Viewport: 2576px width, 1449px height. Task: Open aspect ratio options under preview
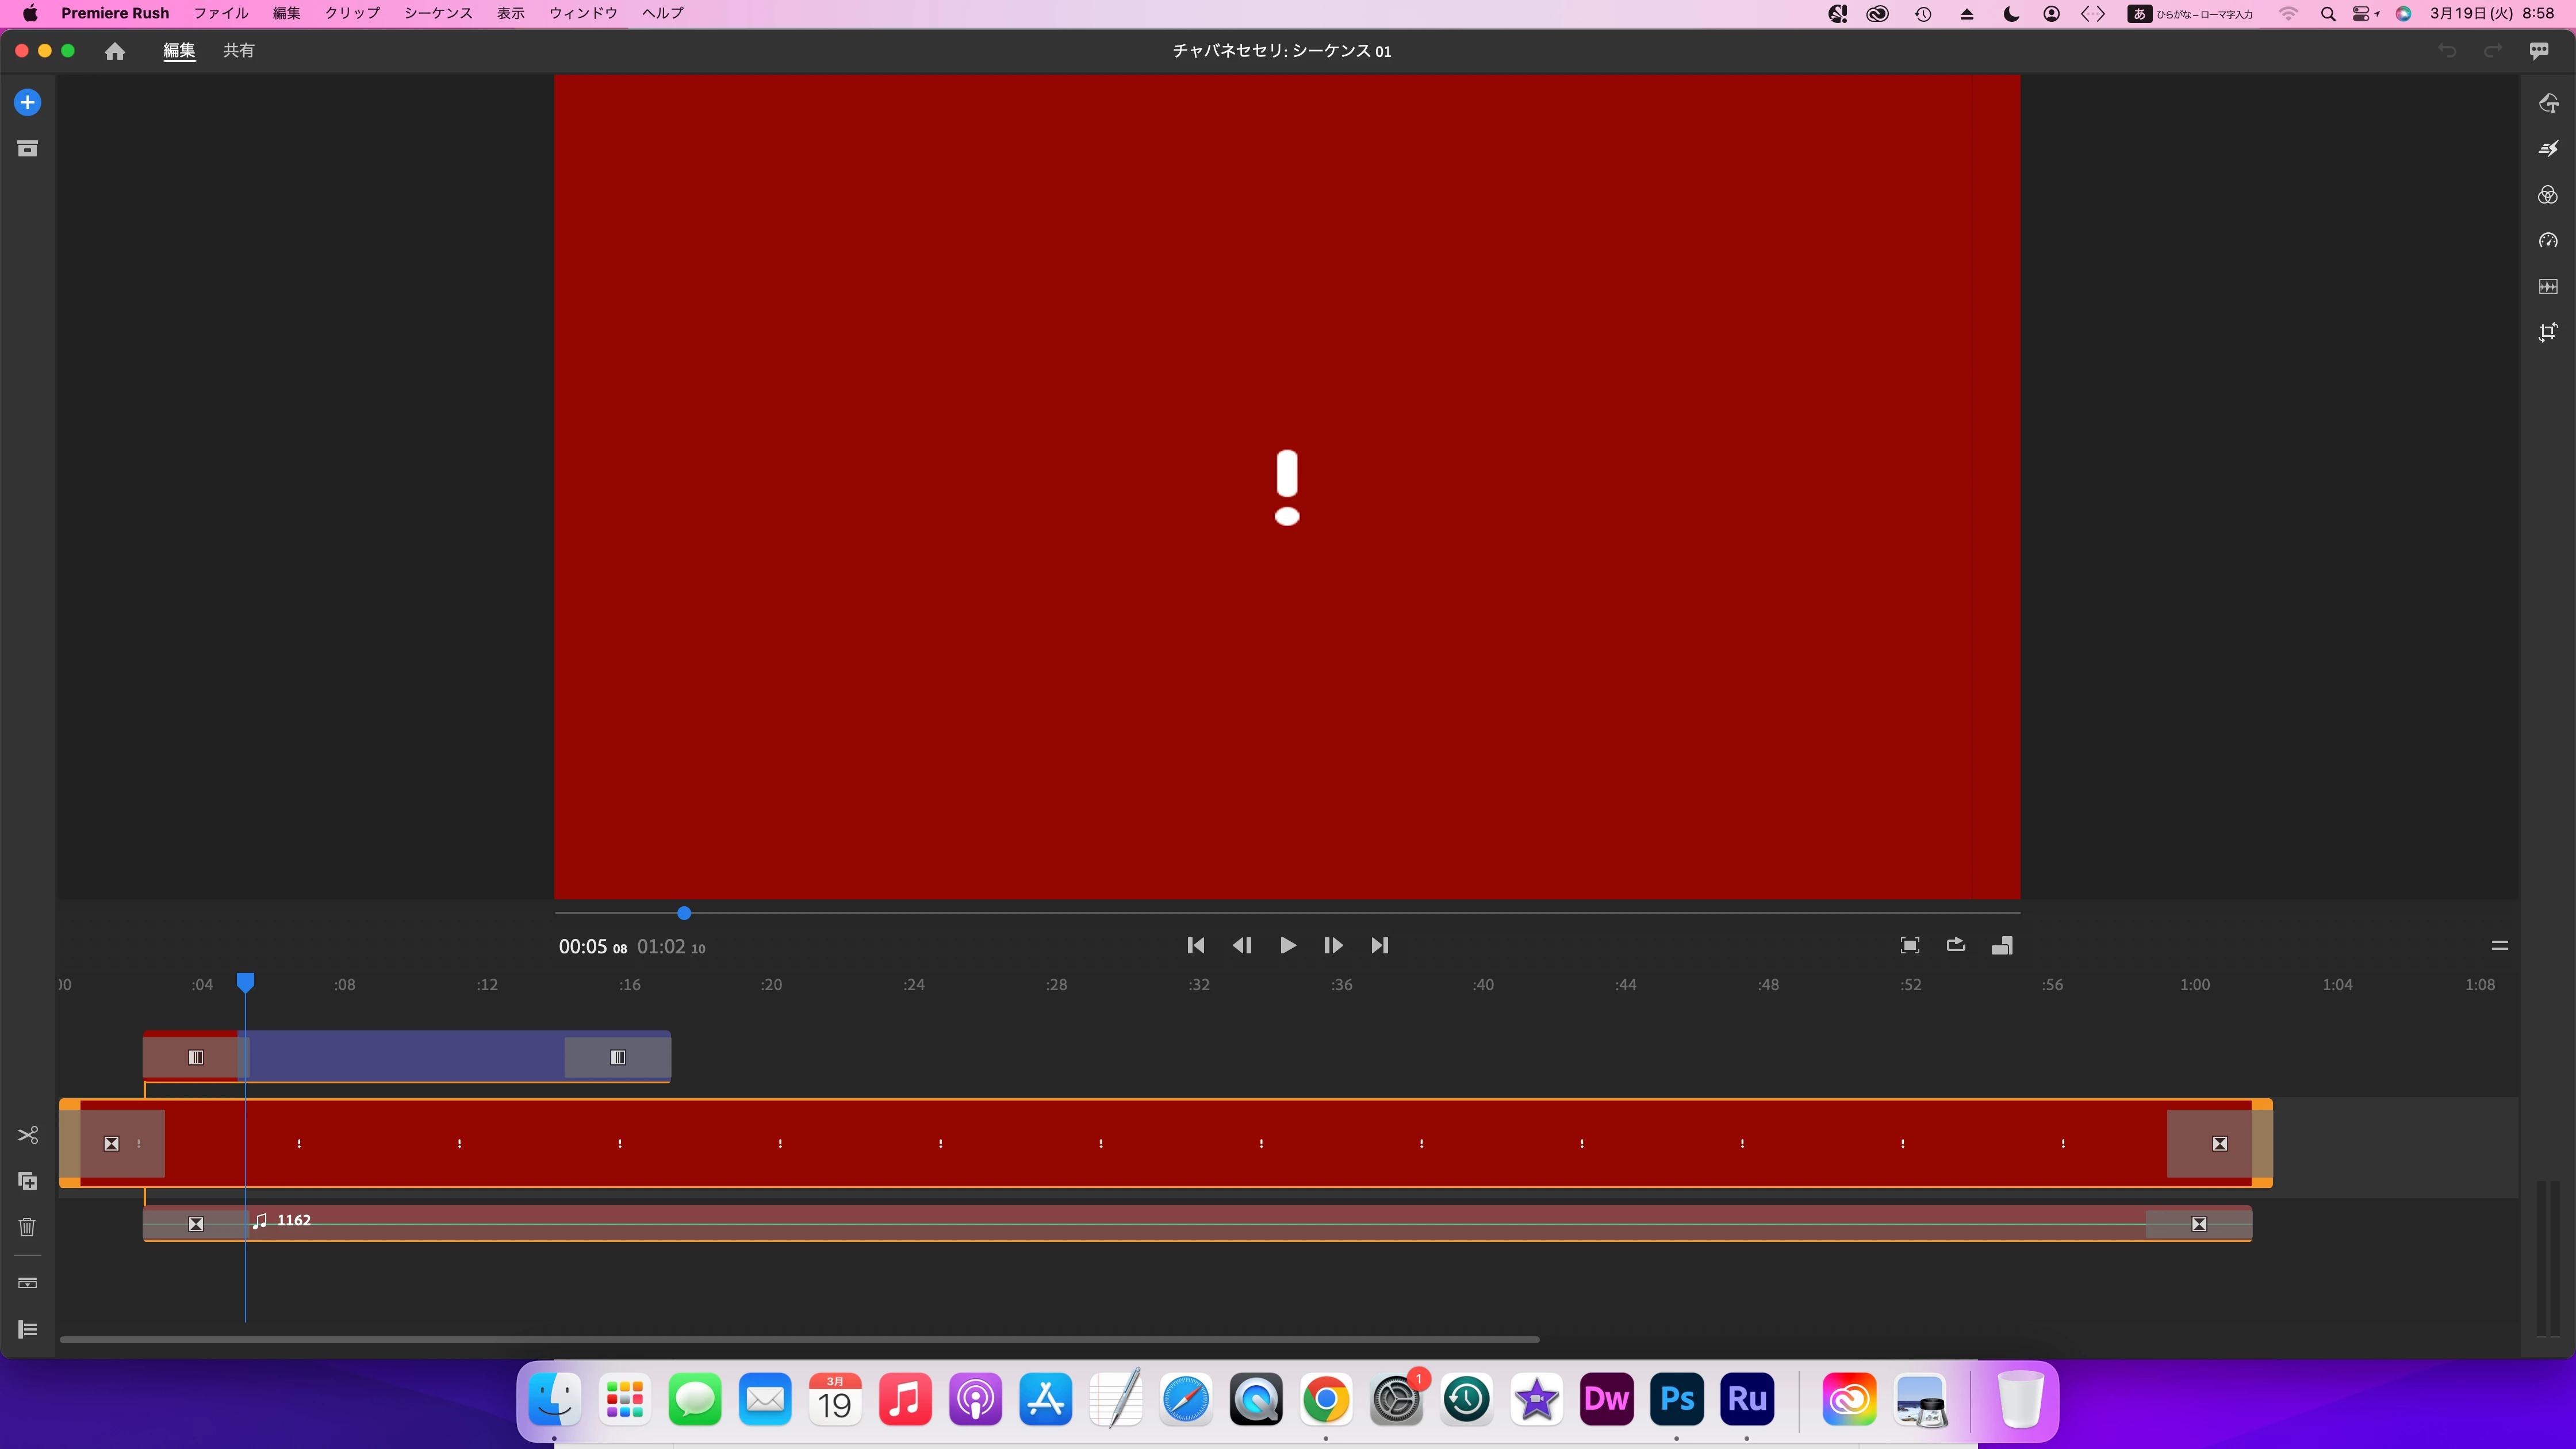point(2001,945)
